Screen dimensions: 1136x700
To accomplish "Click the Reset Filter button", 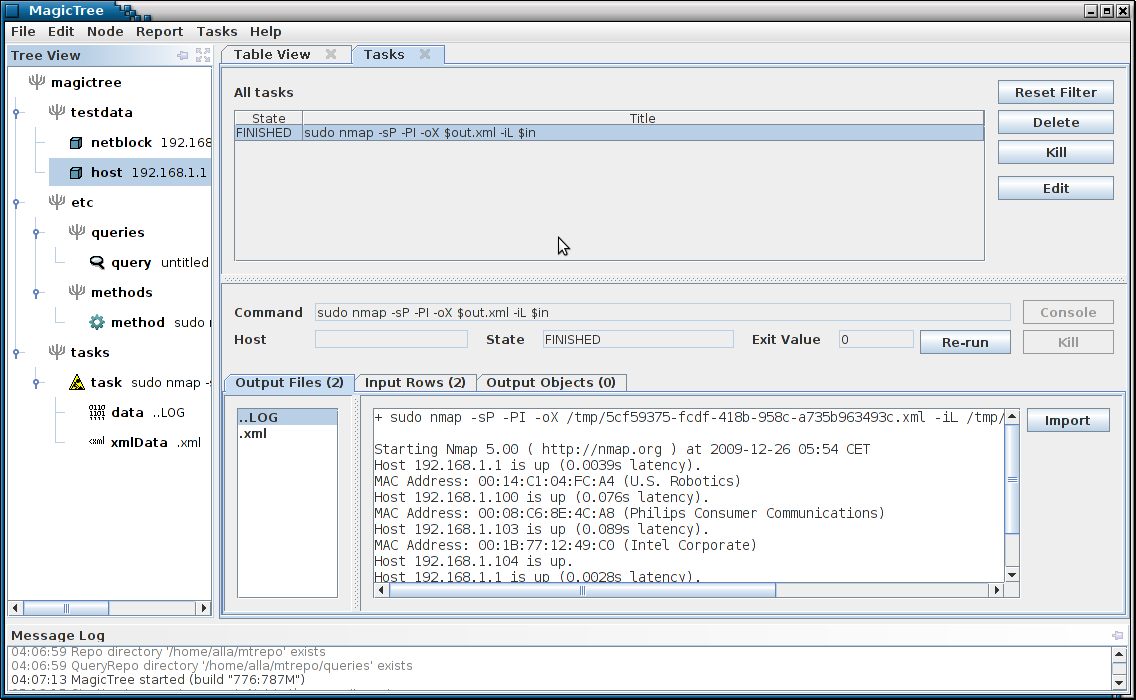I will pos(1056,92).
